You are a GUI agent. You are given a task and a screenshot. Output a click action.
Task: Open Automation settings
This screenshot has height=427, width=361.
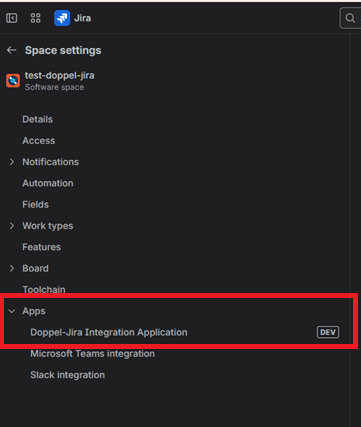tap(48, 183)
